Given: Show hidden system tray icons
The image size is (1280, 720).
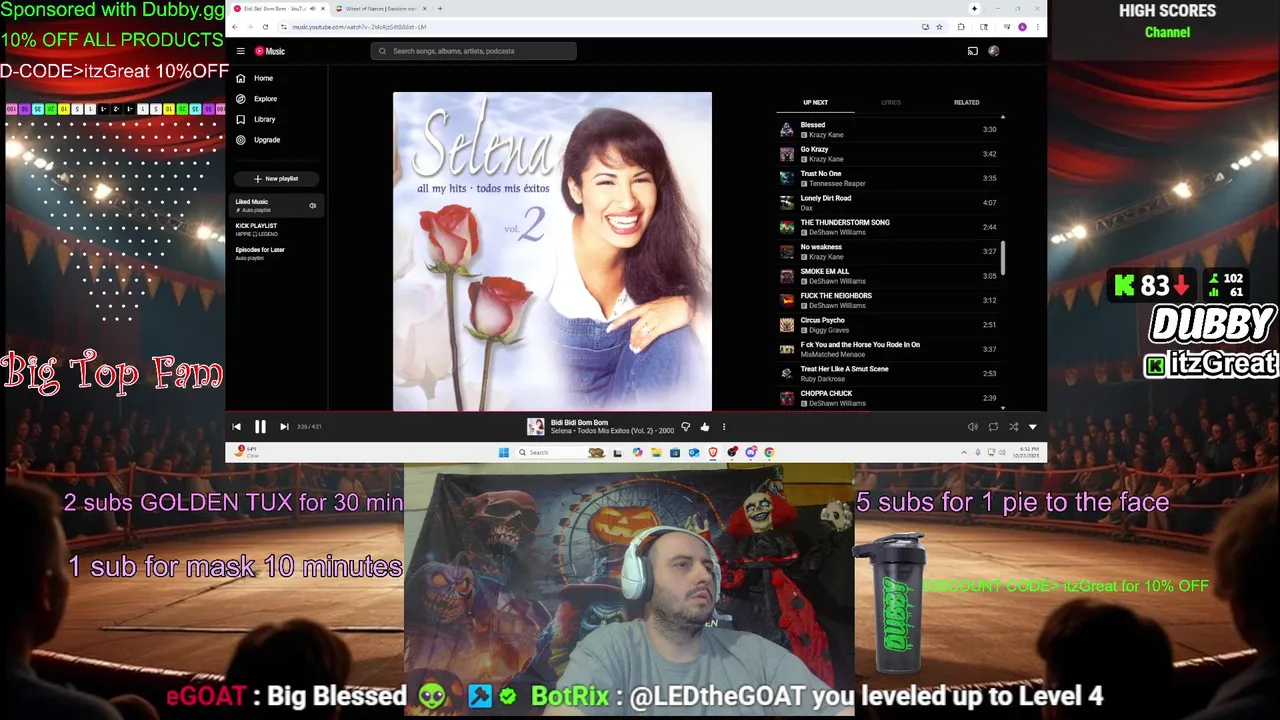Looking at the screenshot, I should [x=964, y=453].
